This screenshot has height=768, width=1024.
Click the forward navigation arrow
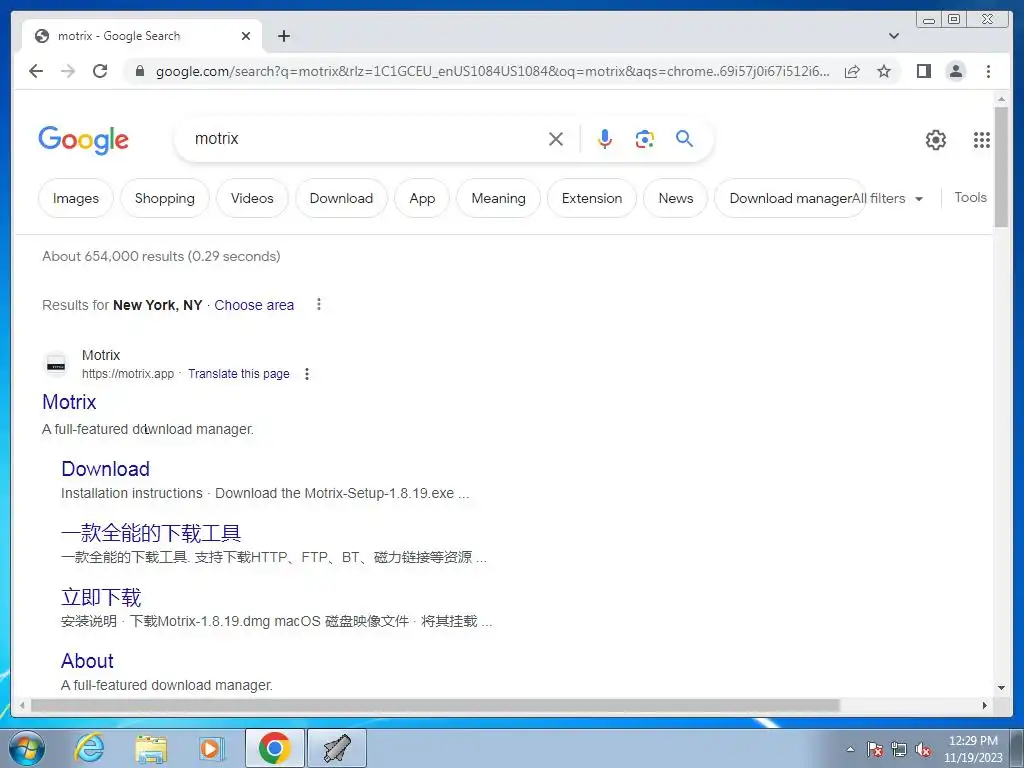68,71
